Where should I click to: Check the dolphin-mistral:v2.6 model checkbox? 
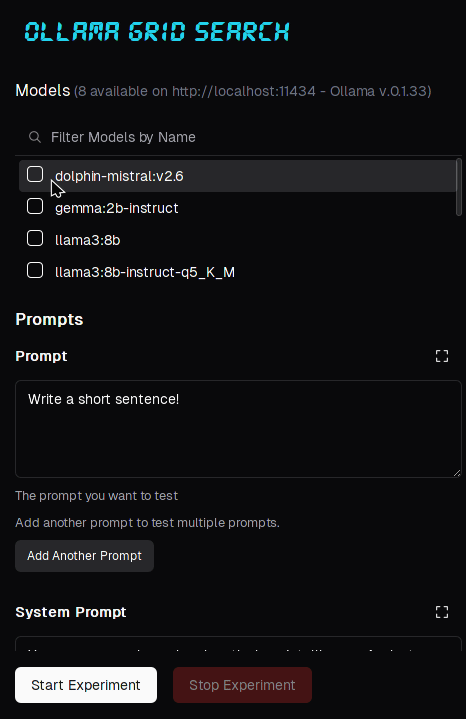tap(35, 174)
